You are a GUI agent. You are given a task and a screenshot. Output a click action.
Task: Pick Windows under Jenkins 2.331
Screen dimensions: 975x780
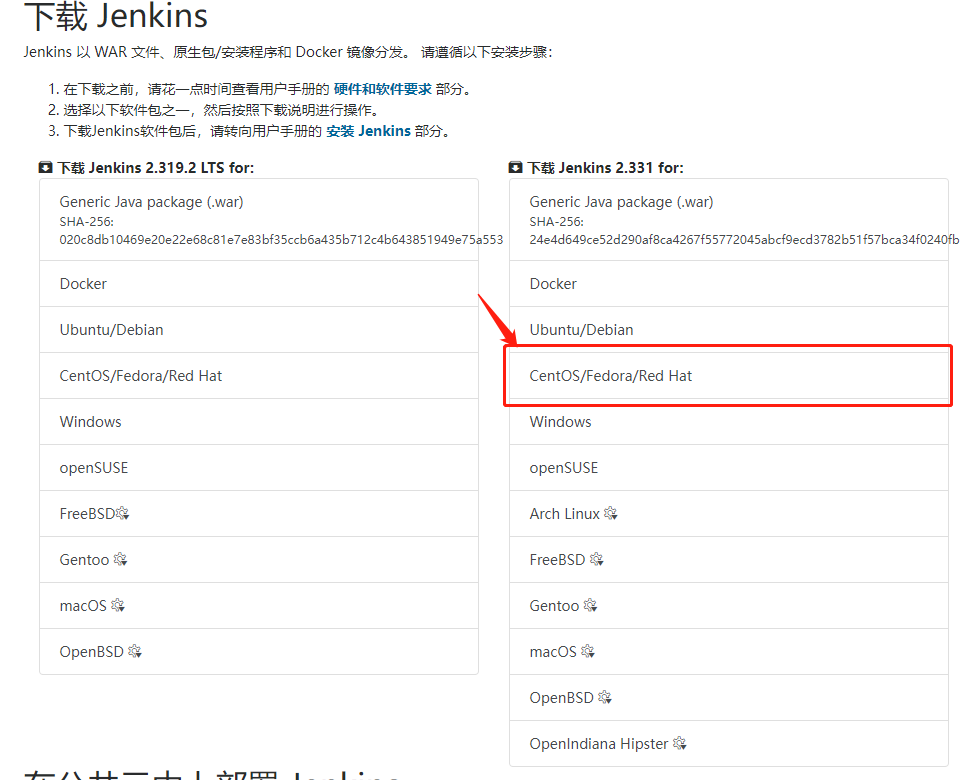click(729, 422)
